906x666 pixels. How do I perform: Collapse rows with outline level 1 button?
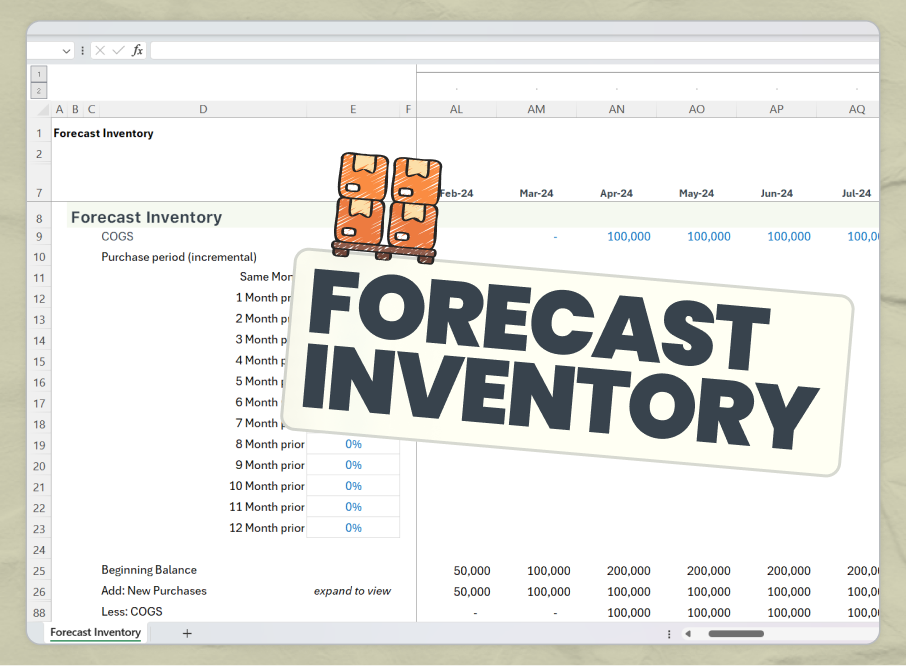pos(38,73)
